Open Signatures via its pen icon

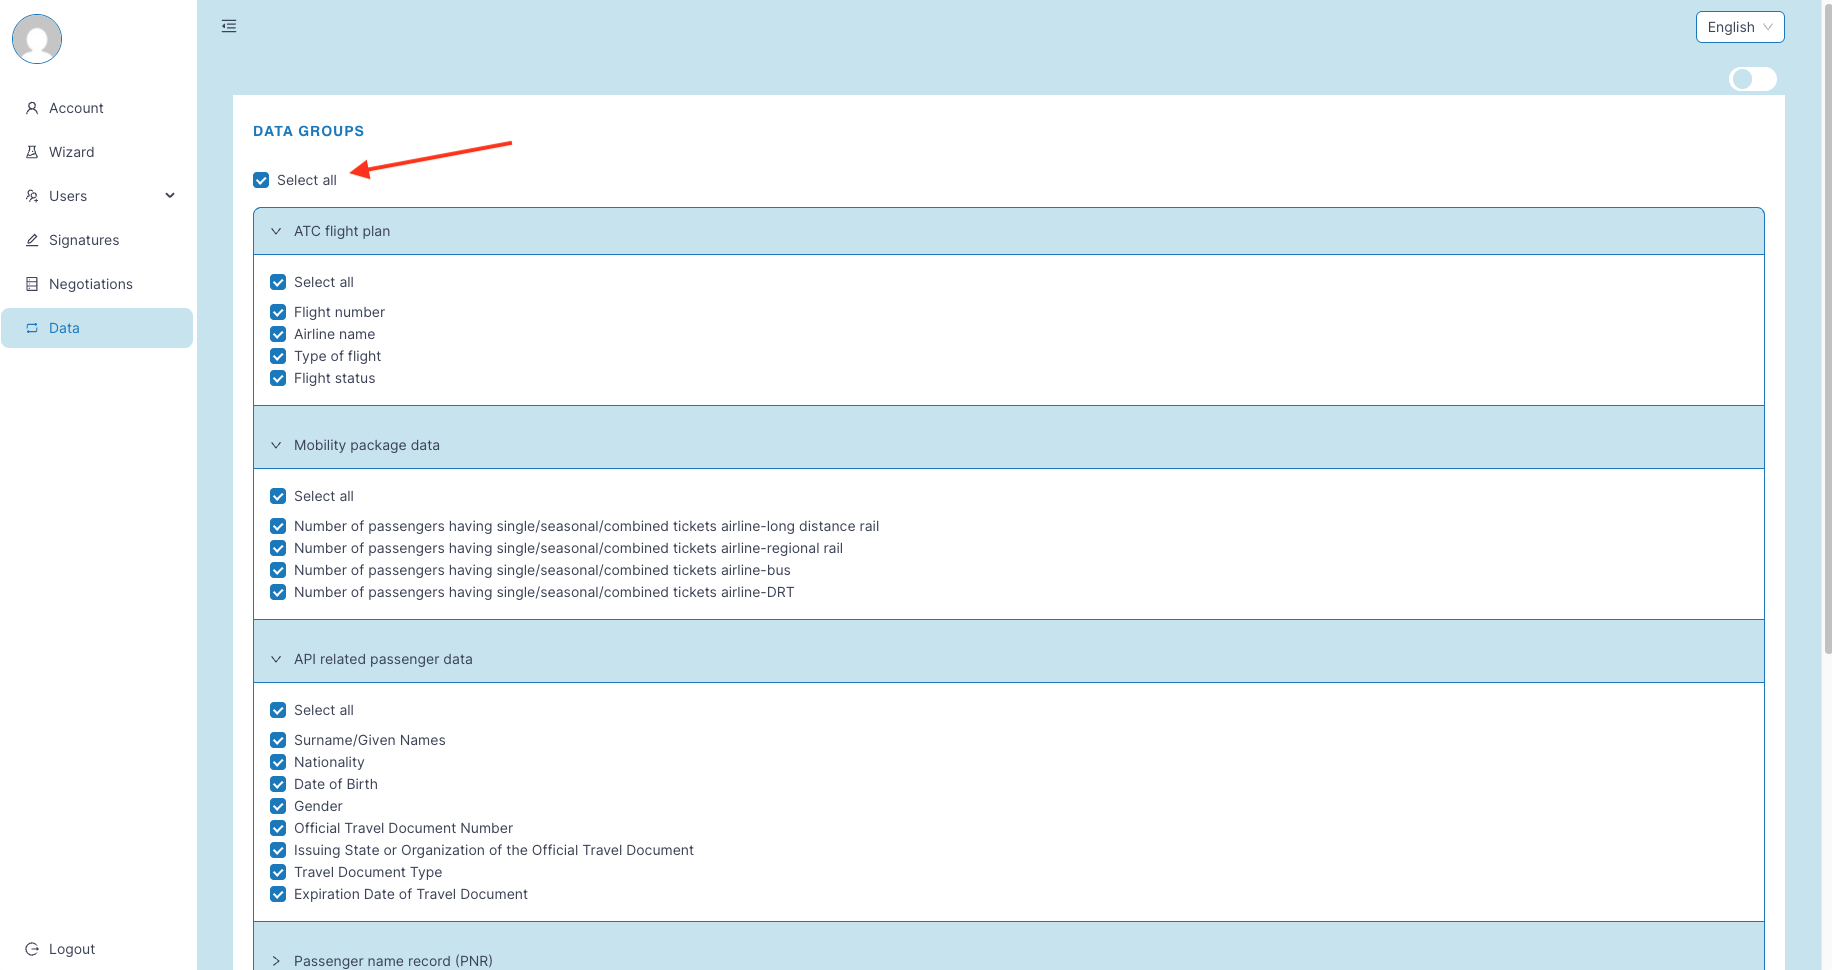pyautogui.click(x=32, y=240)
